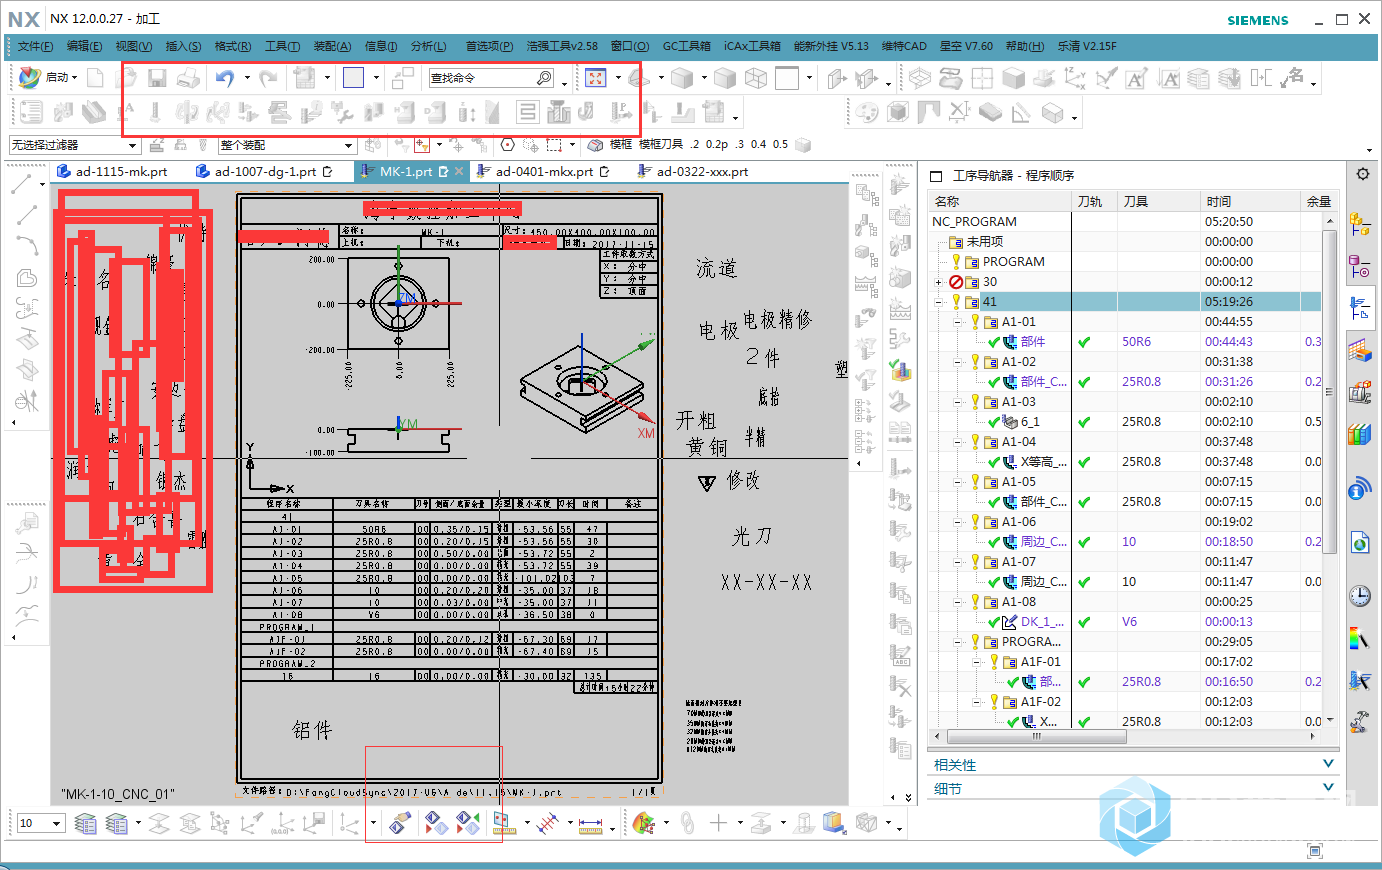
Task: Click the 模框刀具 button
Action: pos(661,145)
